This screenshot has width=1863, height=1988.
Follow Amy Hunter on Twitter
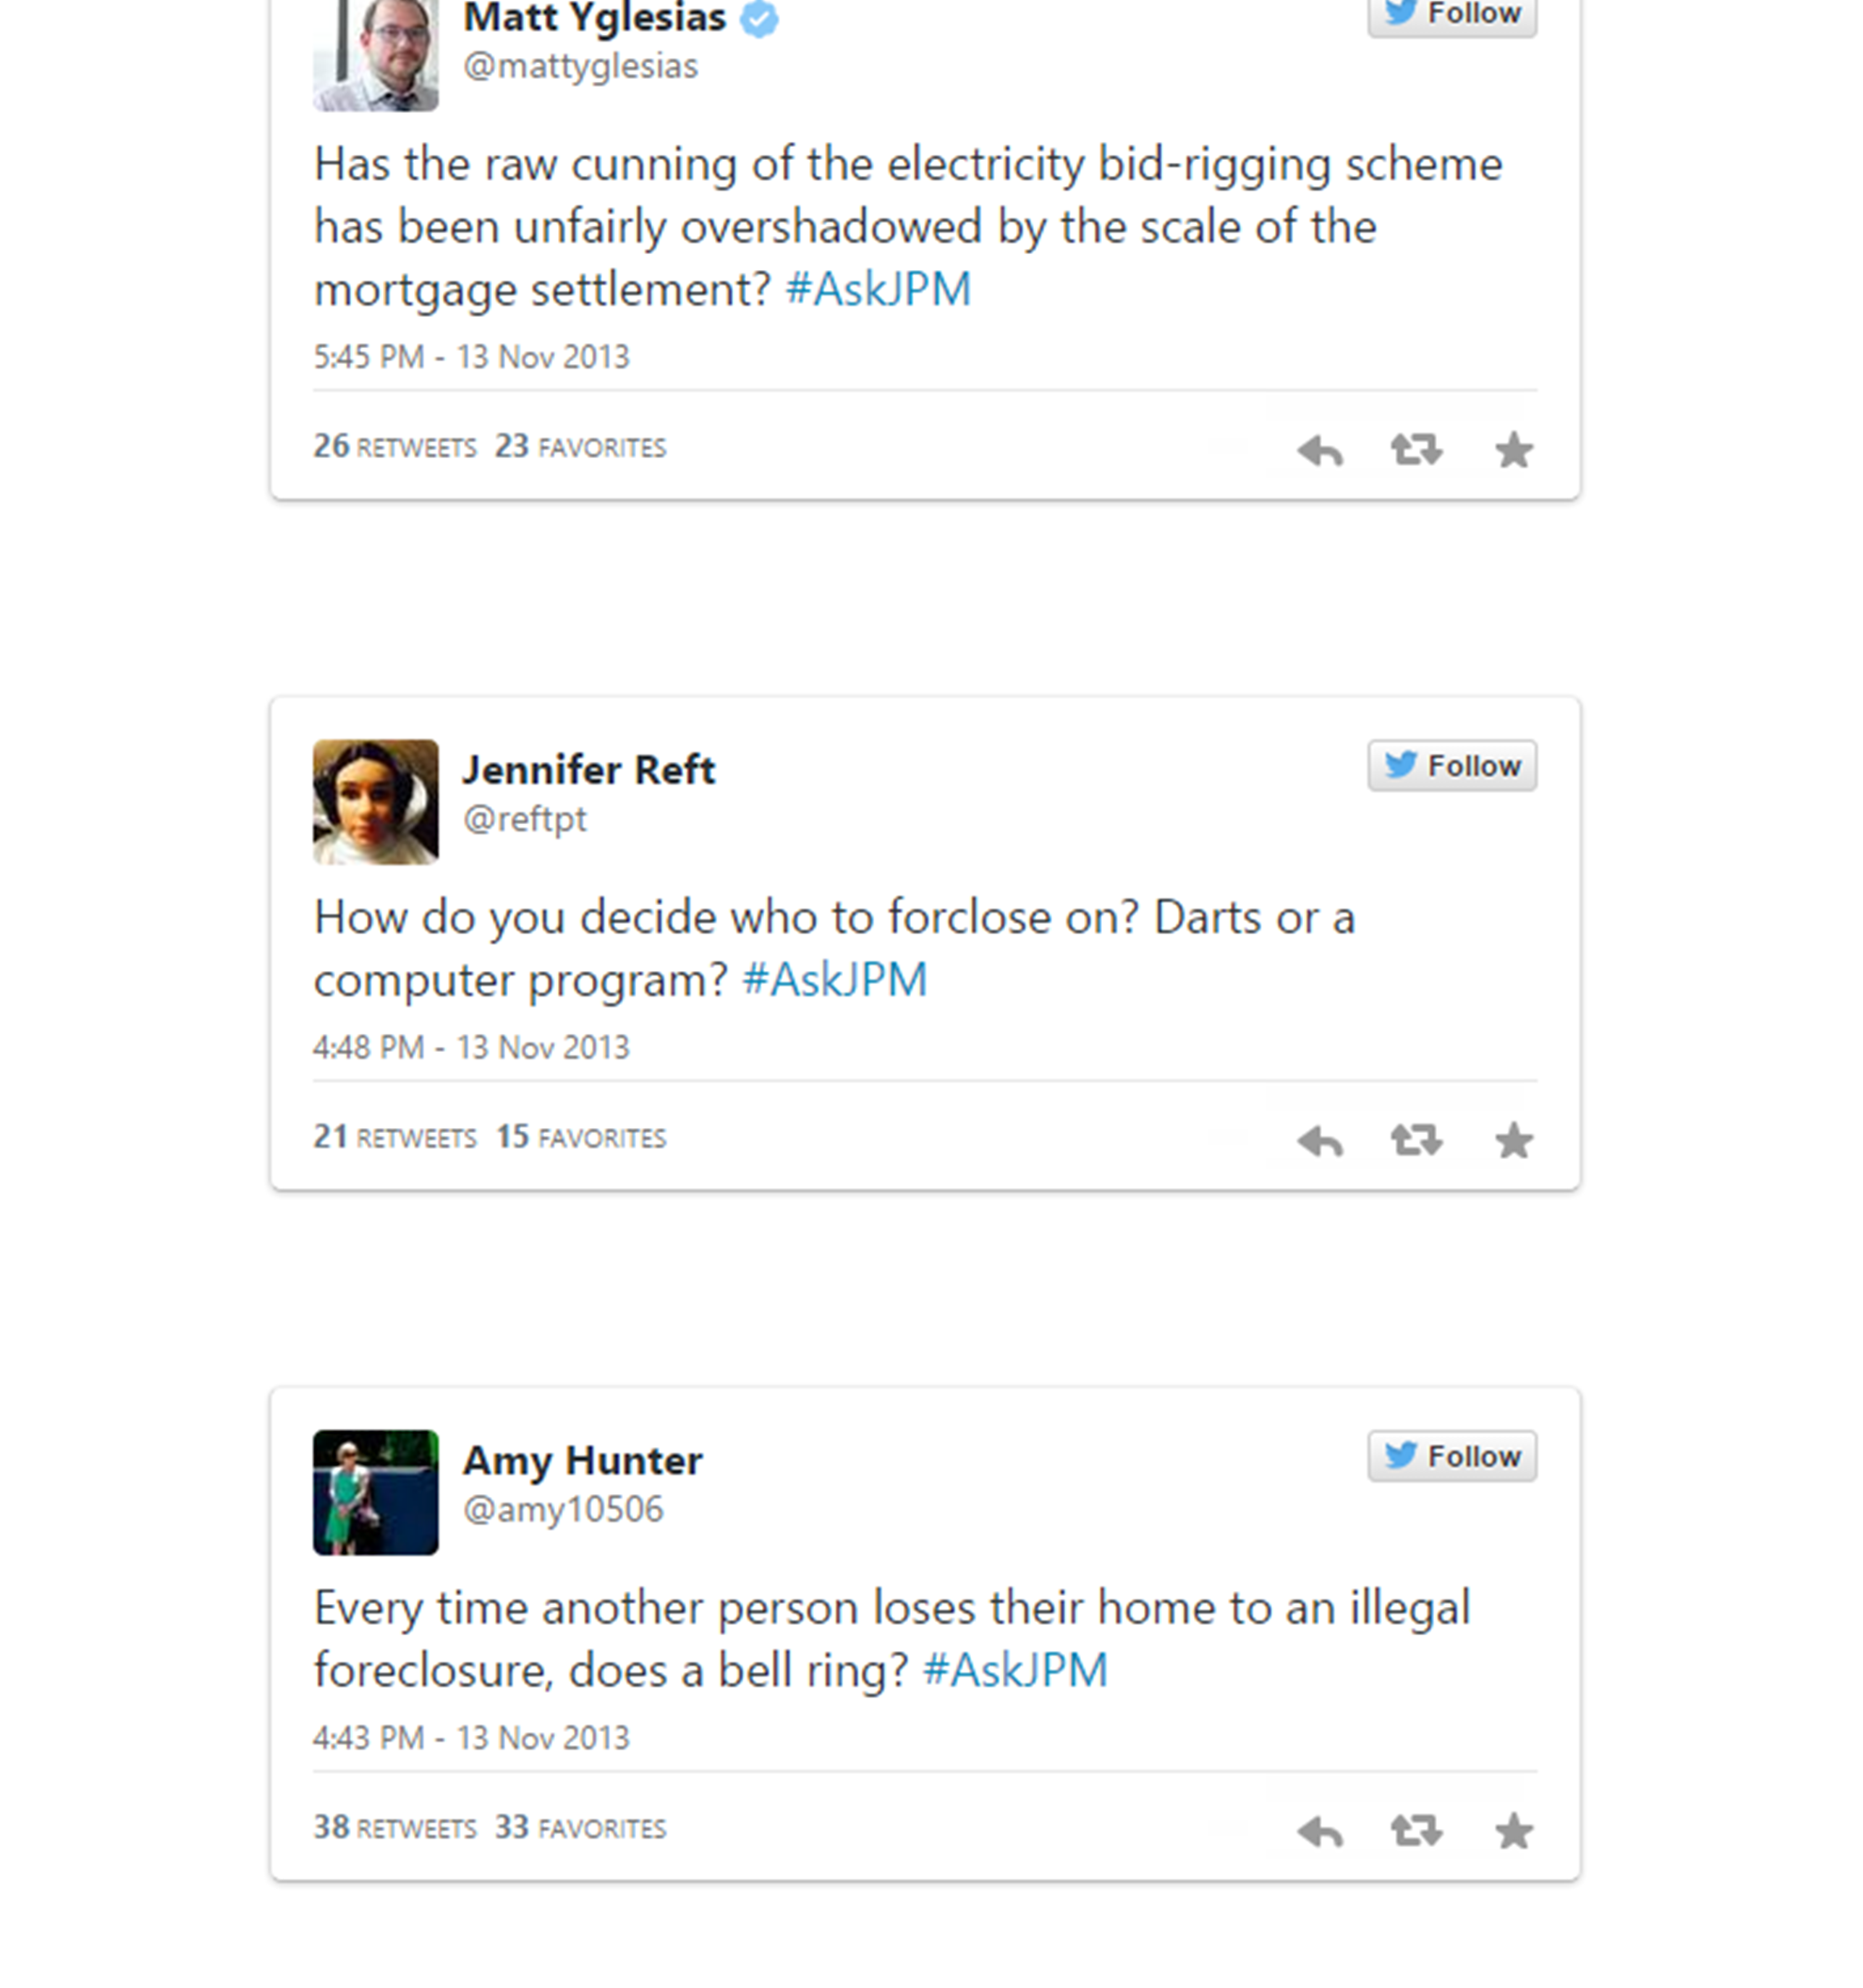[x=1451, y=1456]
